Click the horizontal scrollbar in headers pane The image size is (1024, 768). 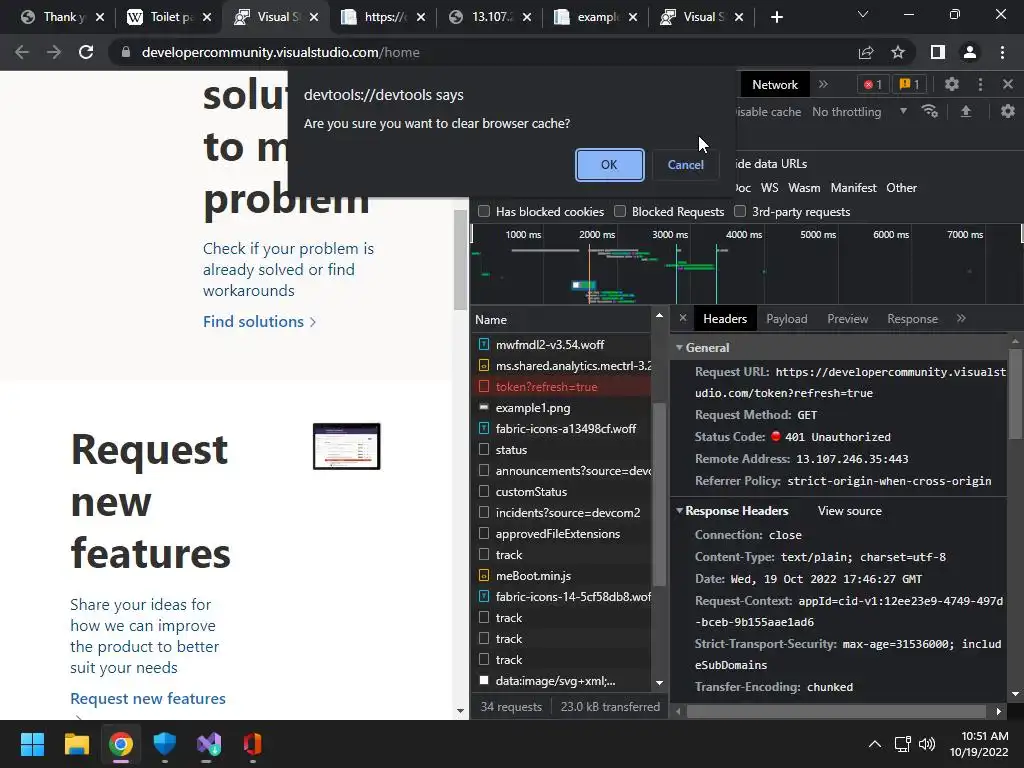coord(836,711)
